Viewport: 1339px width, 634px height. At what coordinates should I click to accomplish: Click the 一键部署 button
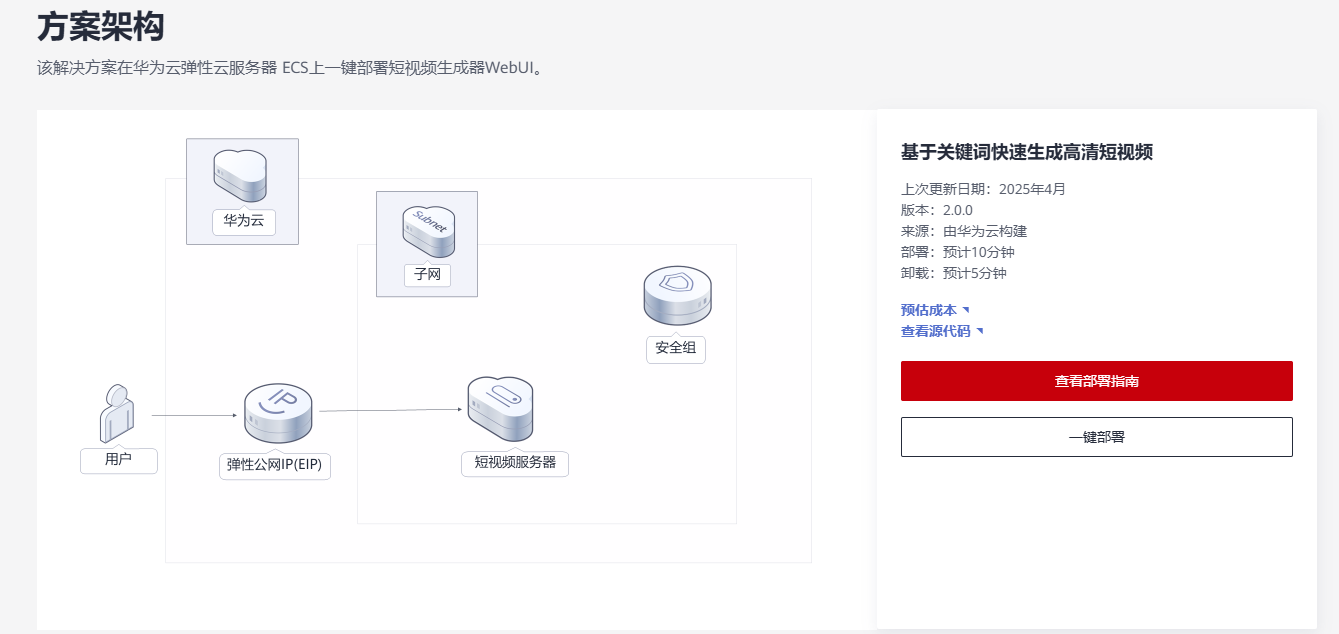click(x=1097, y=437)
